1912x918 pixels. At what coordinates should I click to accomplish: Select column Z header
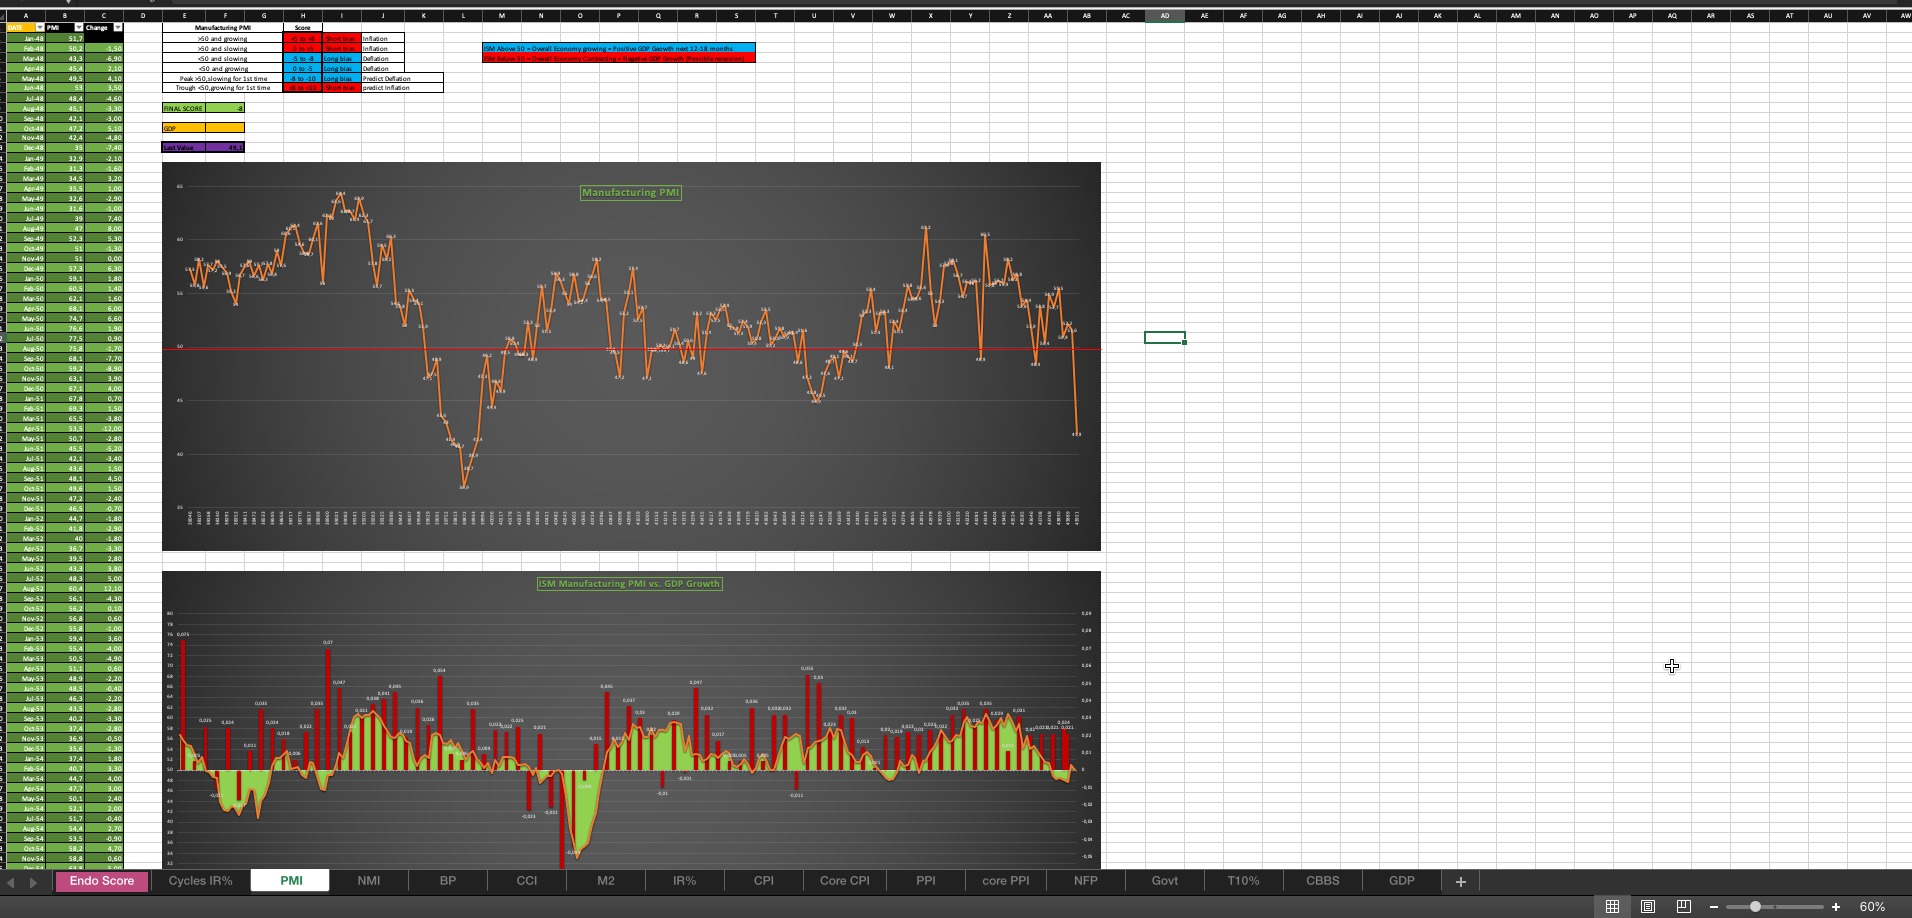(1009, 16)
